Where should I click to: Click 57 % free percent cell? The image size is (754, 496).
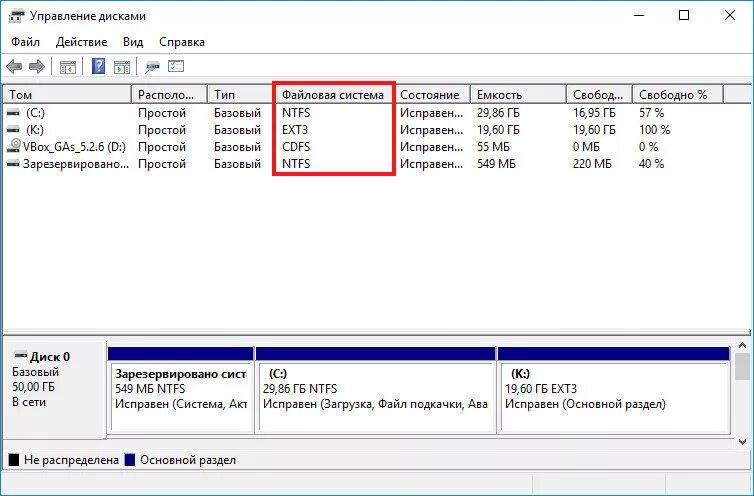click(x=652, y=113)
